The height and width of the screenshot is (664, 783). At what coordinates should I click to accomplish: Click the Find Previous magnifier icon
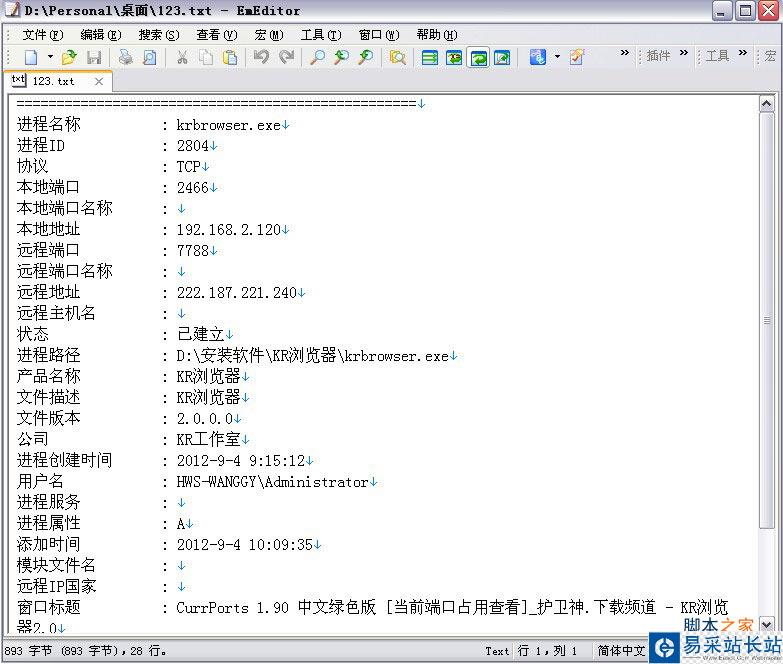tap(366, 57)
